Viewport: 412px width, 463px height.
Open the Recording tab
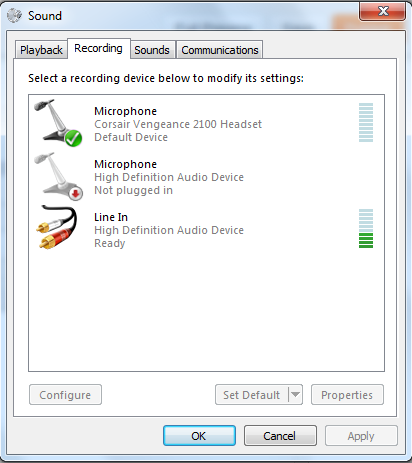98,48
